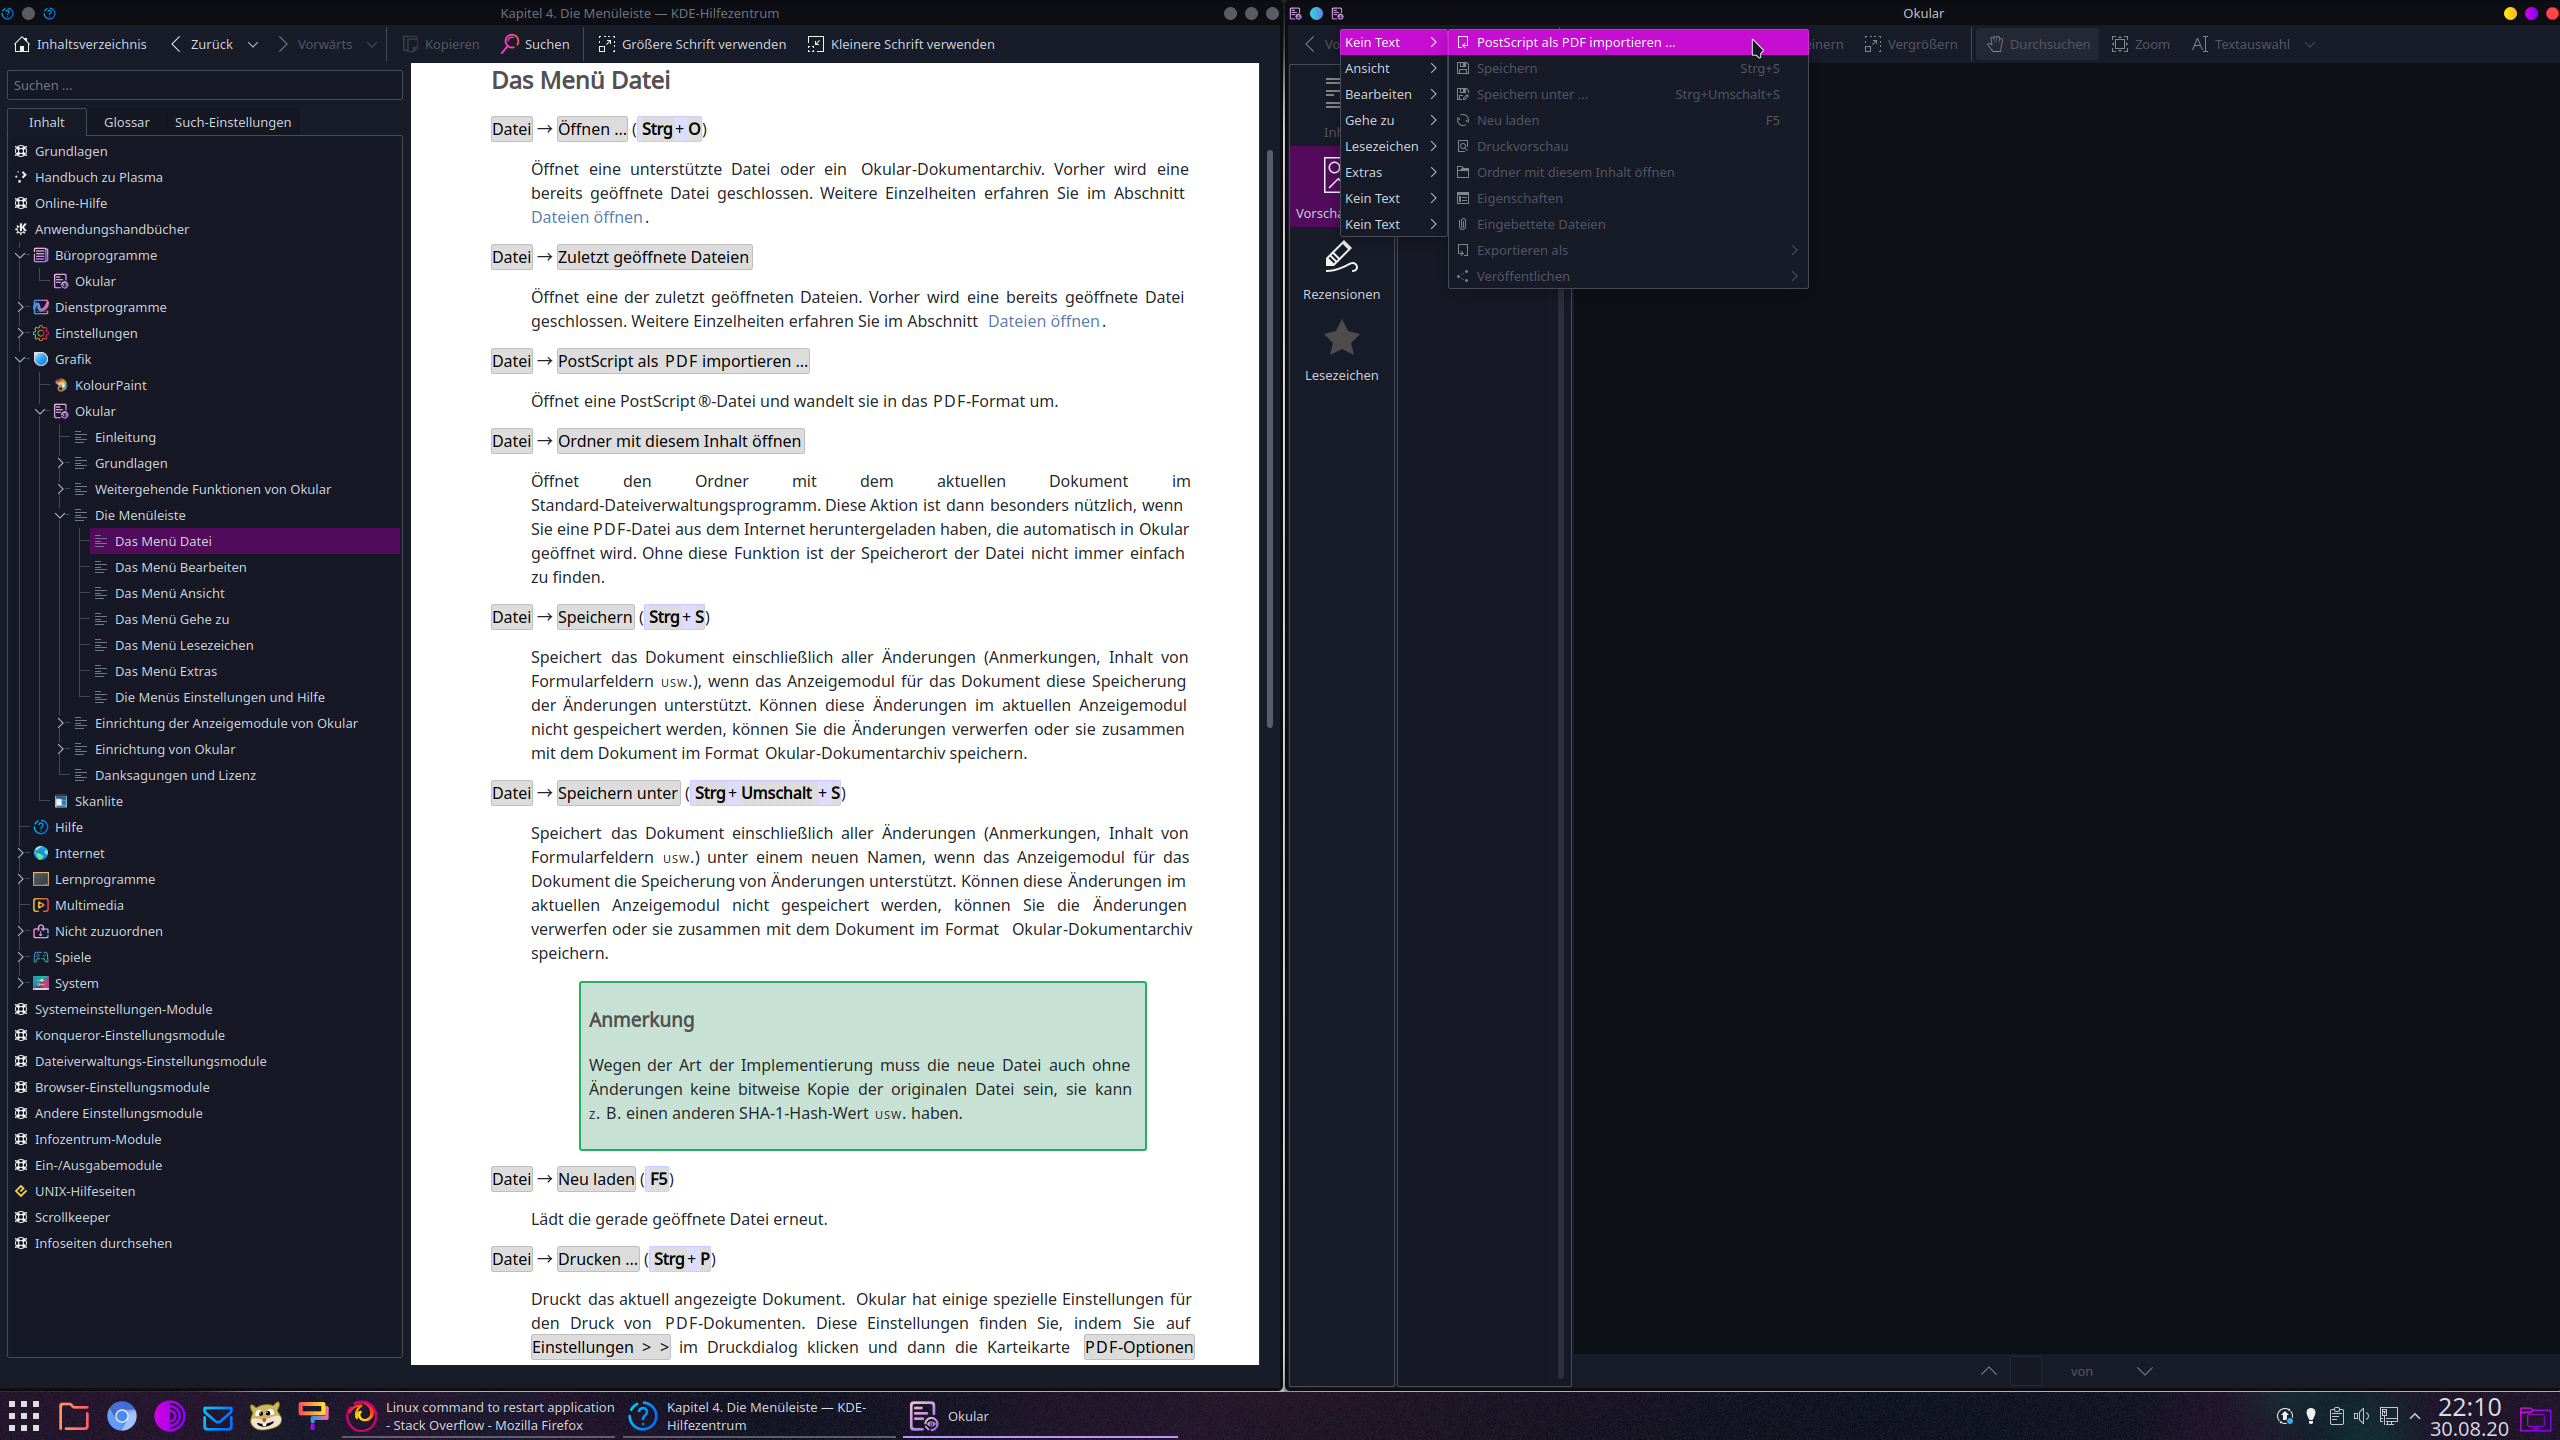
Task: Expand the Dienstprogramme tree node
Action: pyautogui.click(x=20, y=307)
